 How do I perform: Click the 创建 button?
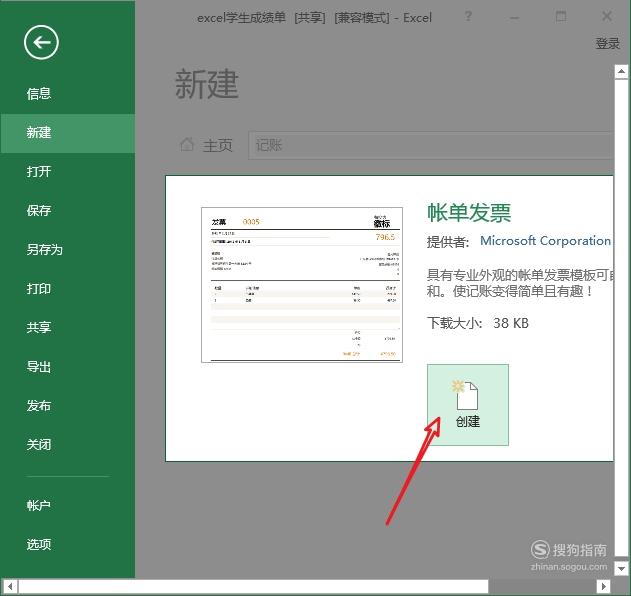468,405
